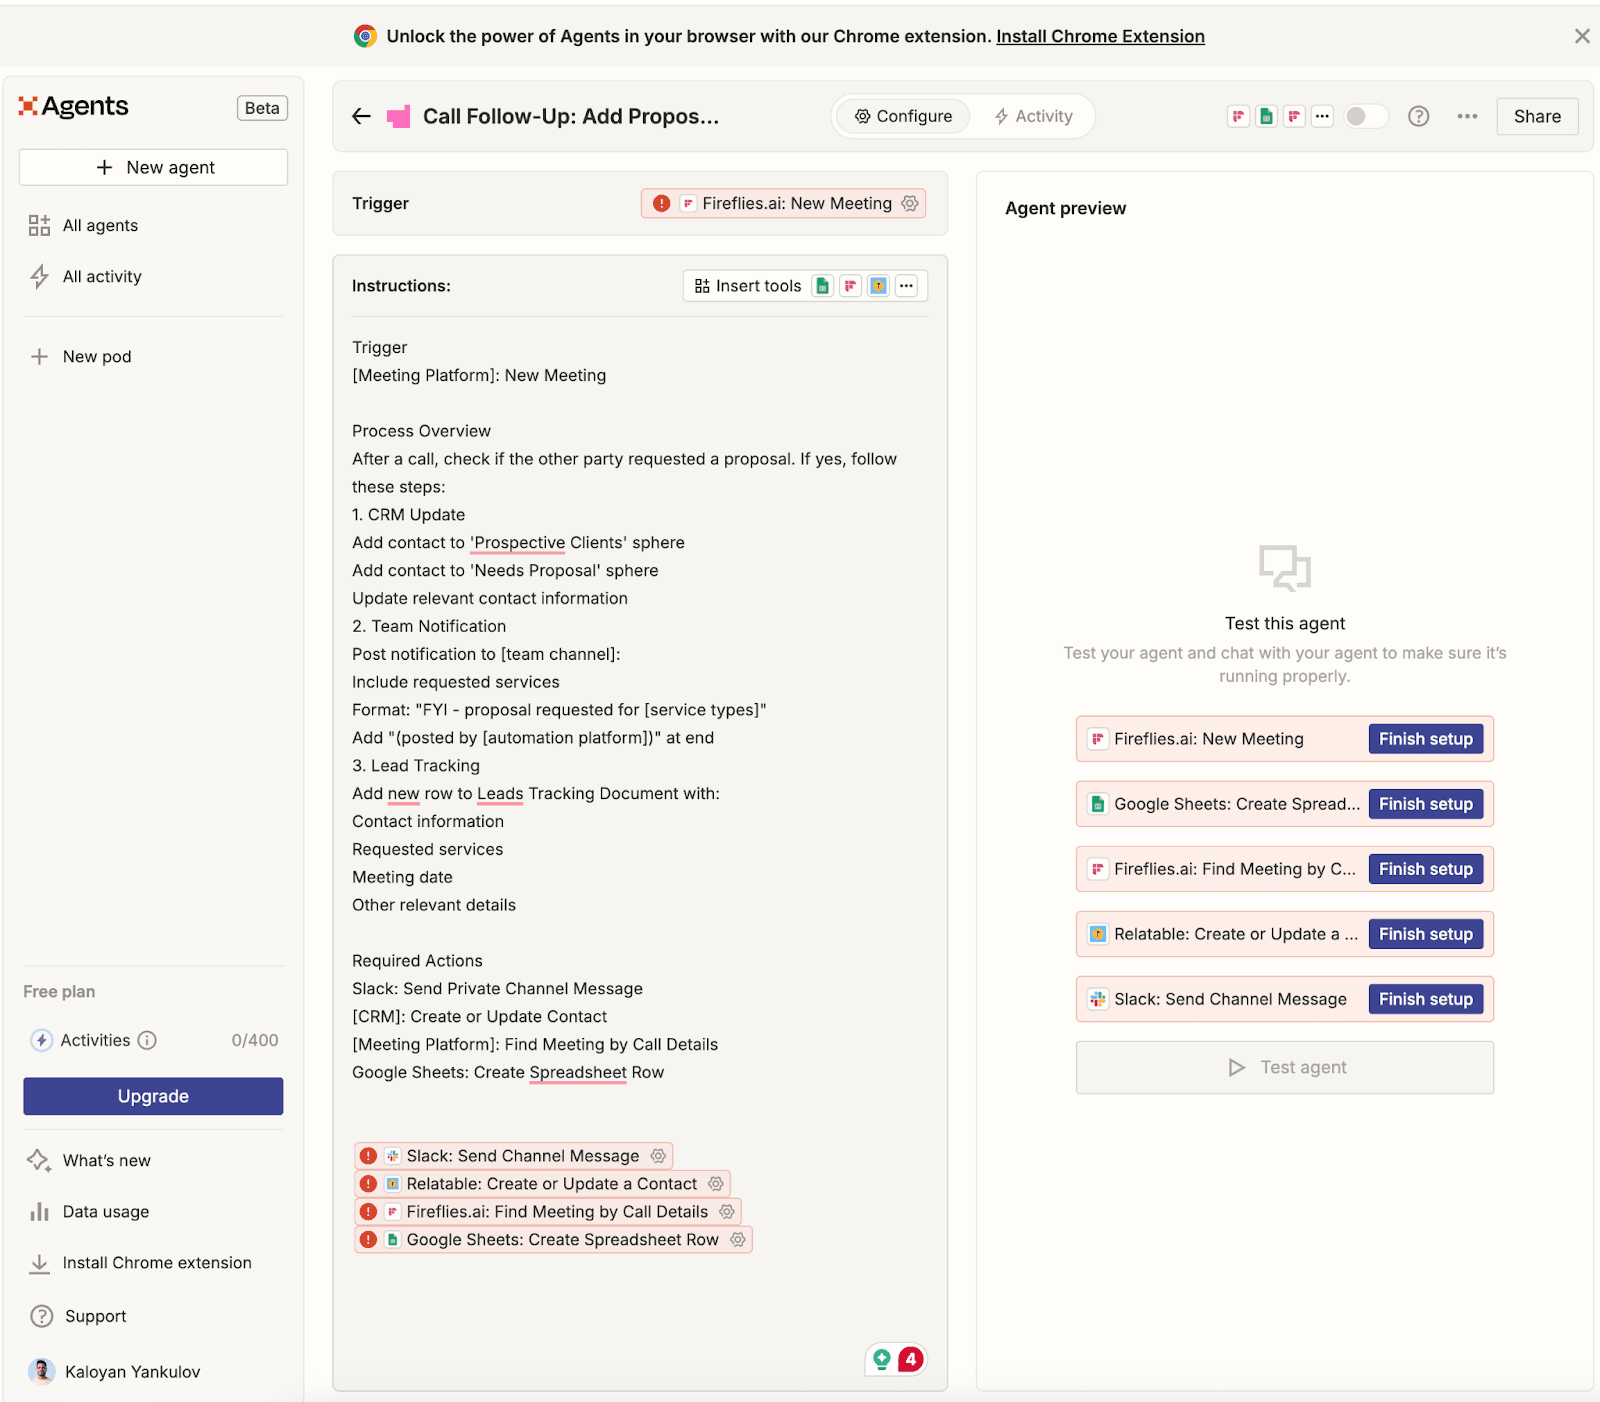The width and height of the screenshot is (1600, 1402).
Task: Toggle the agent on/off switch
Action: (x=1365, y=116)
